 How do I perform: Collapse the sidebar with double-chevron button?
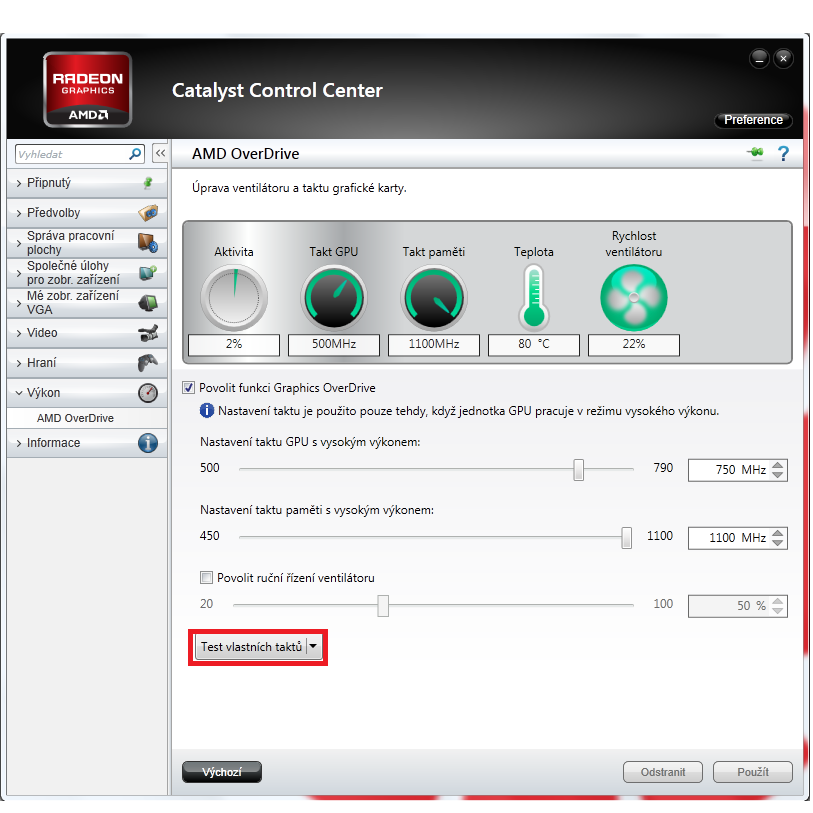coord(160,153)
